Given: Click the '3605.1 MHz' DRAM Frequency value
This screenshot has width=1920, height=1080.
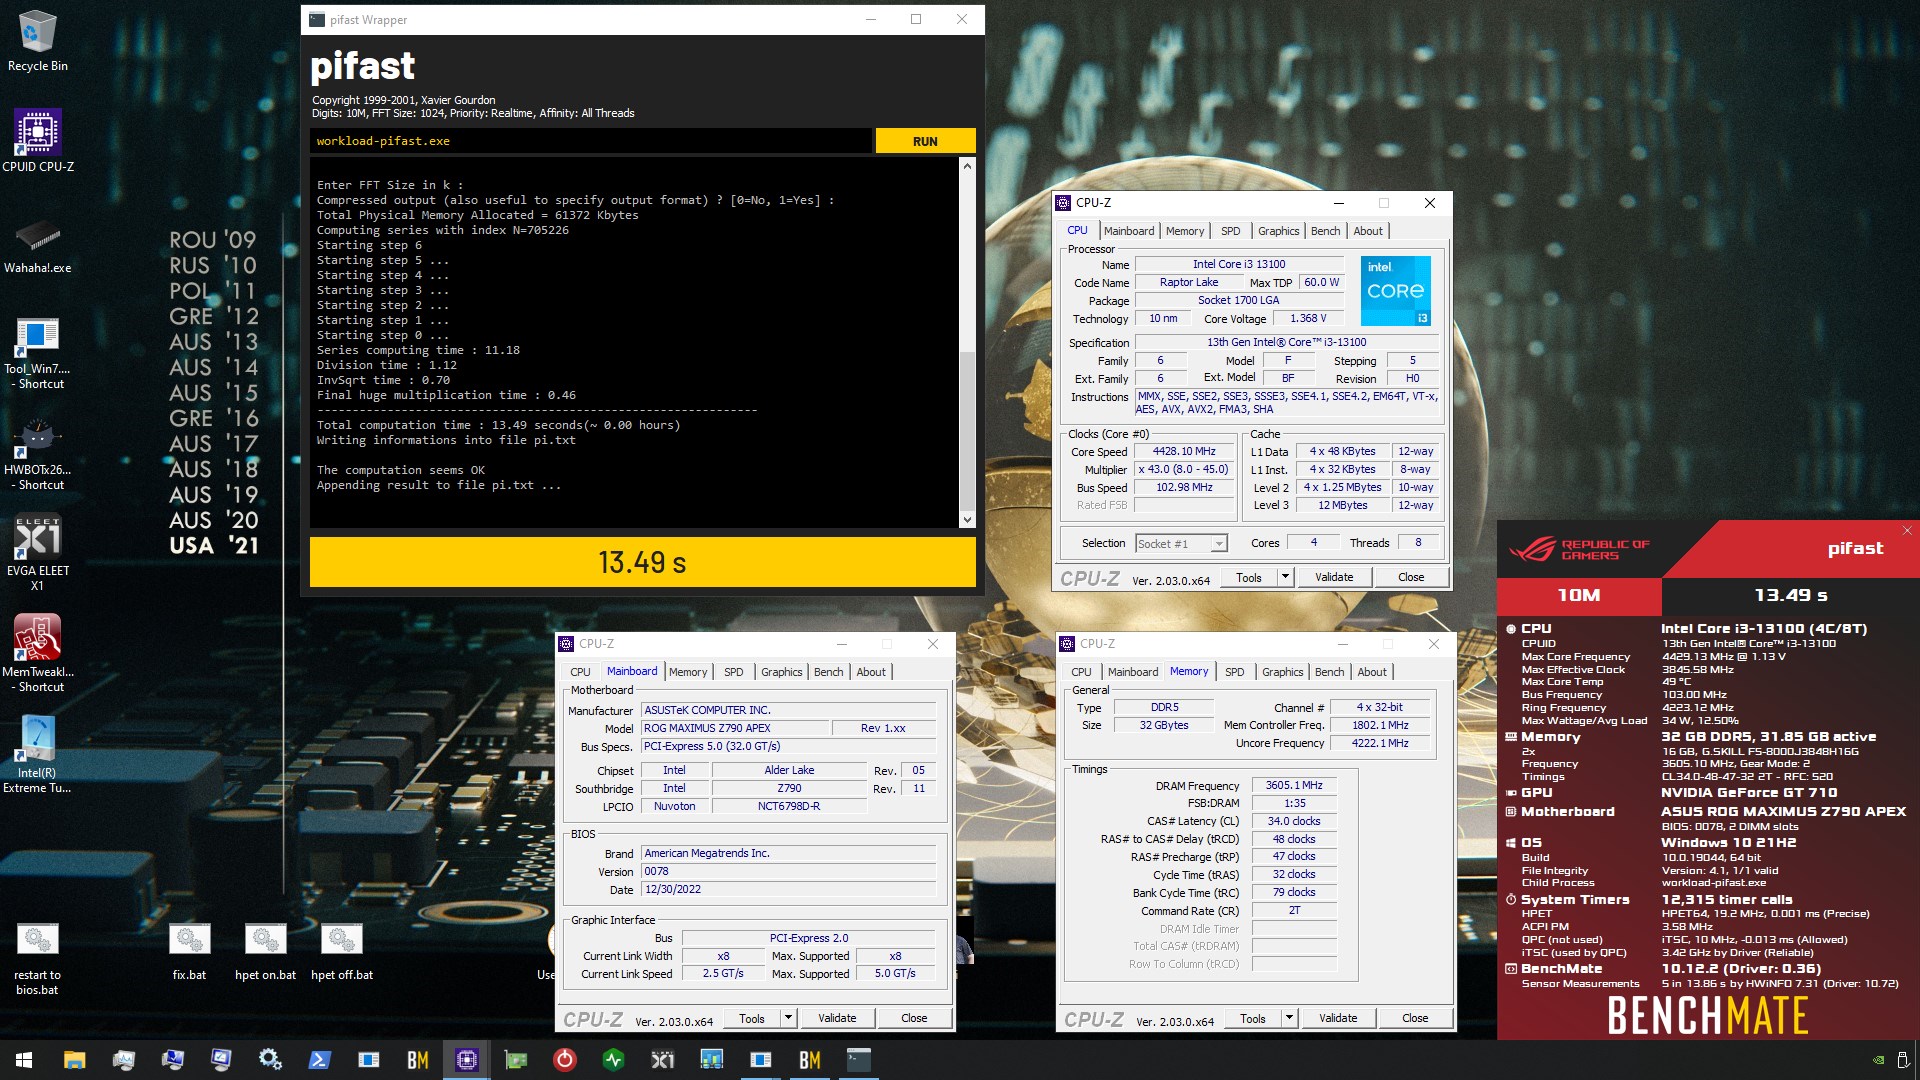Looking at the screenshot, I should click(1294, 785).
